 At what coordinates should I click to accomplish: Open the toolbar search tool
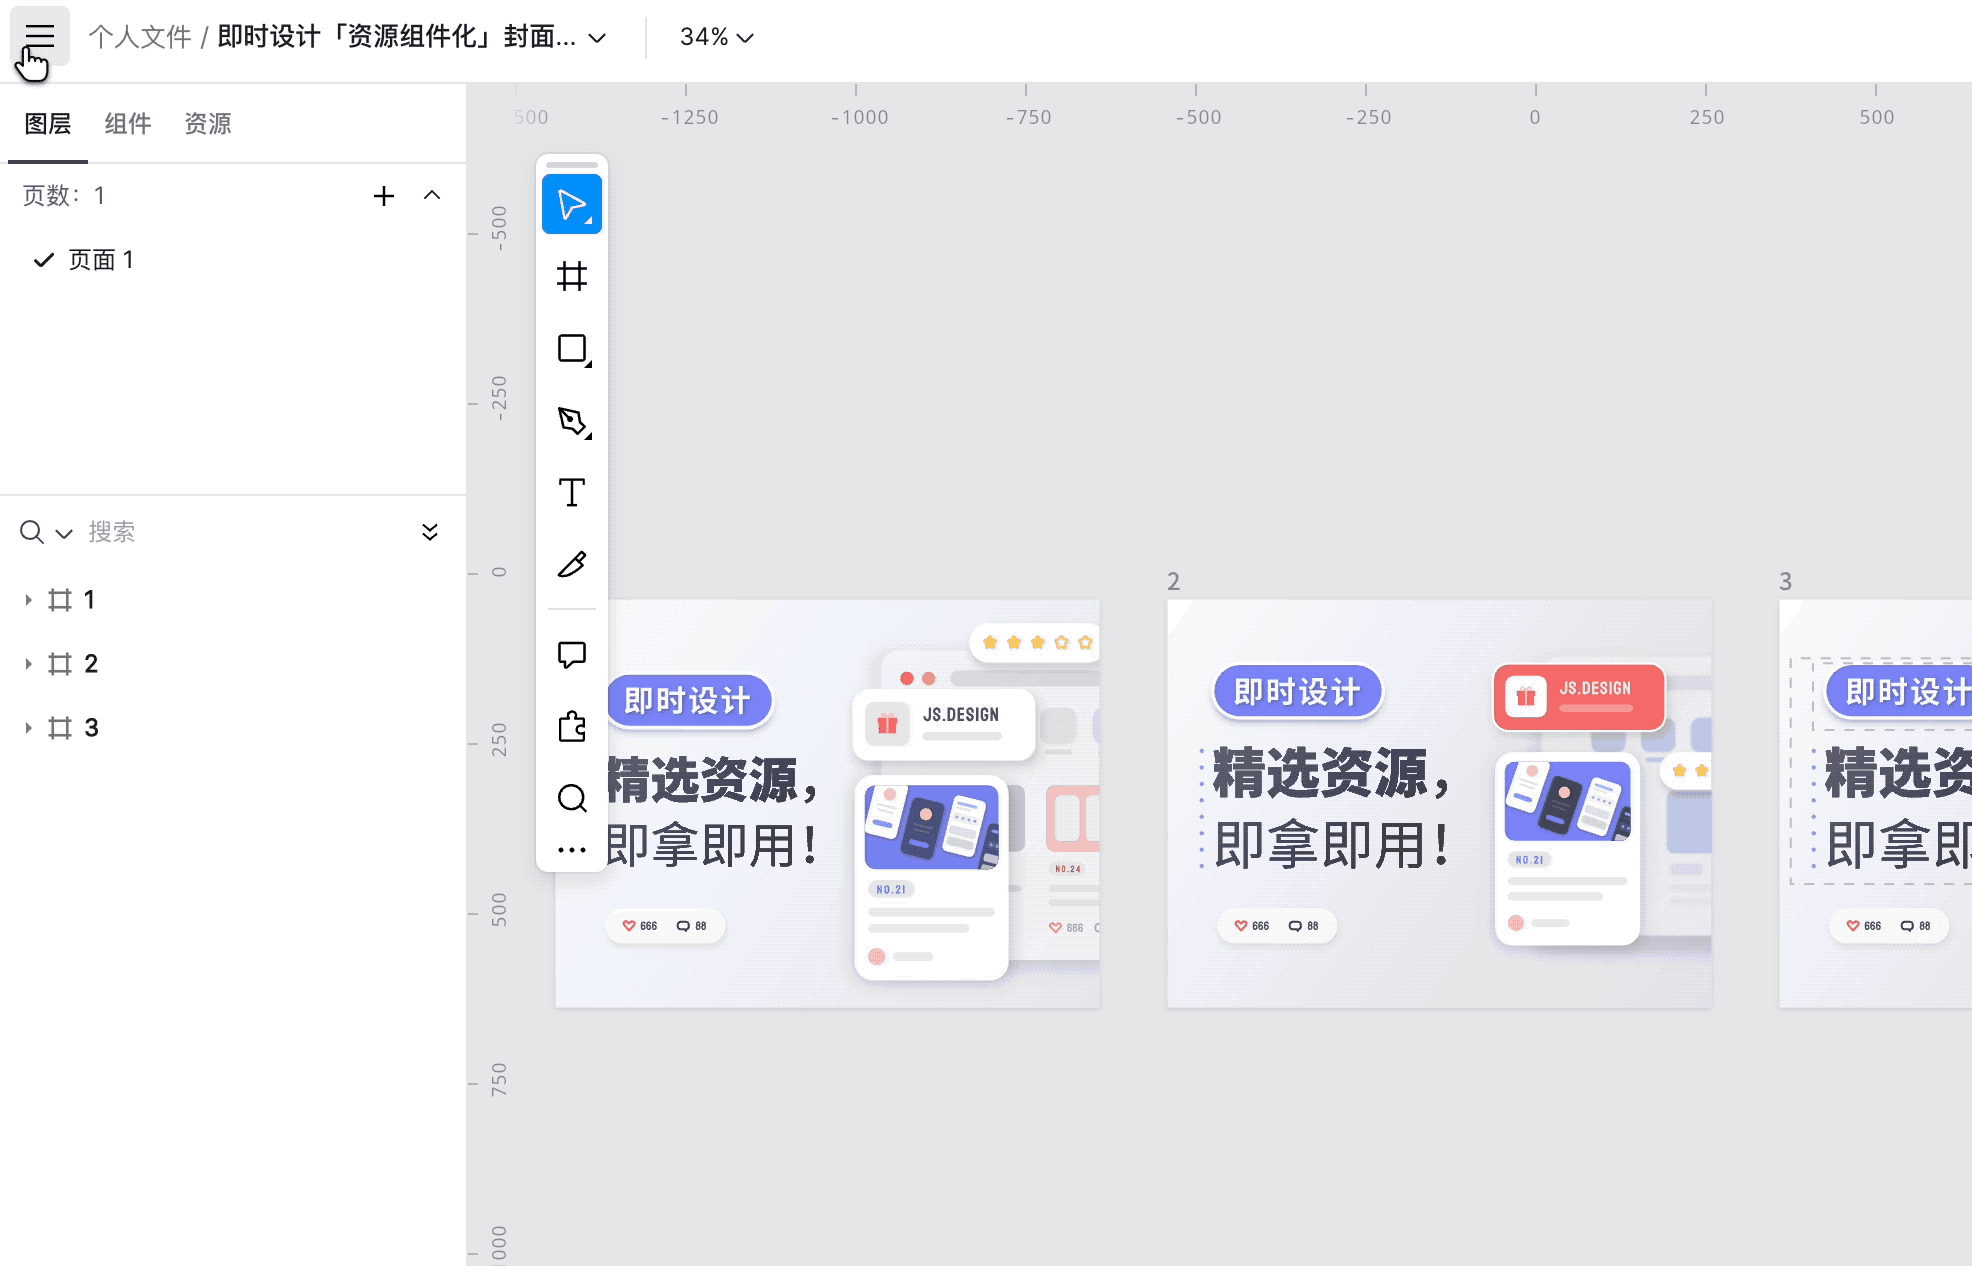(x=571, y=798)
